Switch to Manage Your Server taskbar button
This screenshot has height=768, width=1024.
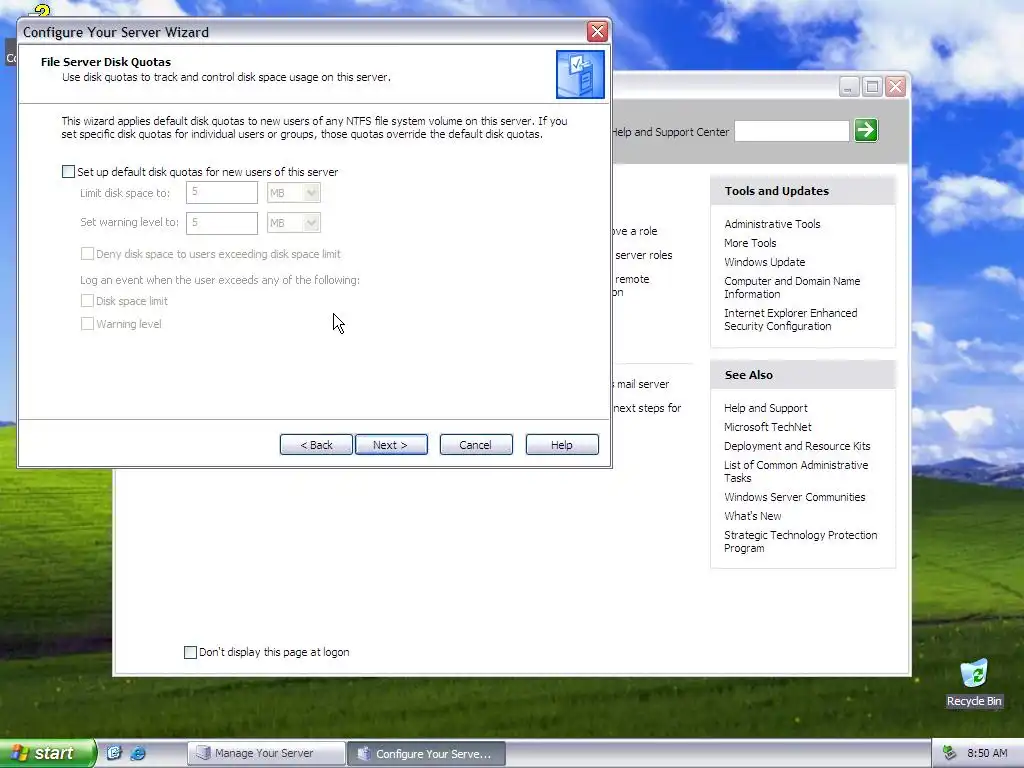coord(266,753)
